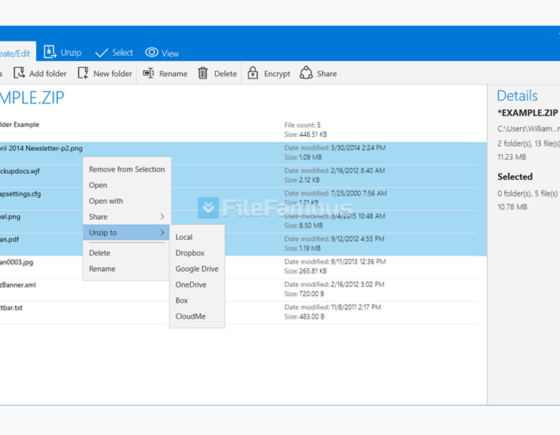This screenshot has height=435, width=560.
Task: Select the file ending in ckupdocs.wjf
Action: 243,176
